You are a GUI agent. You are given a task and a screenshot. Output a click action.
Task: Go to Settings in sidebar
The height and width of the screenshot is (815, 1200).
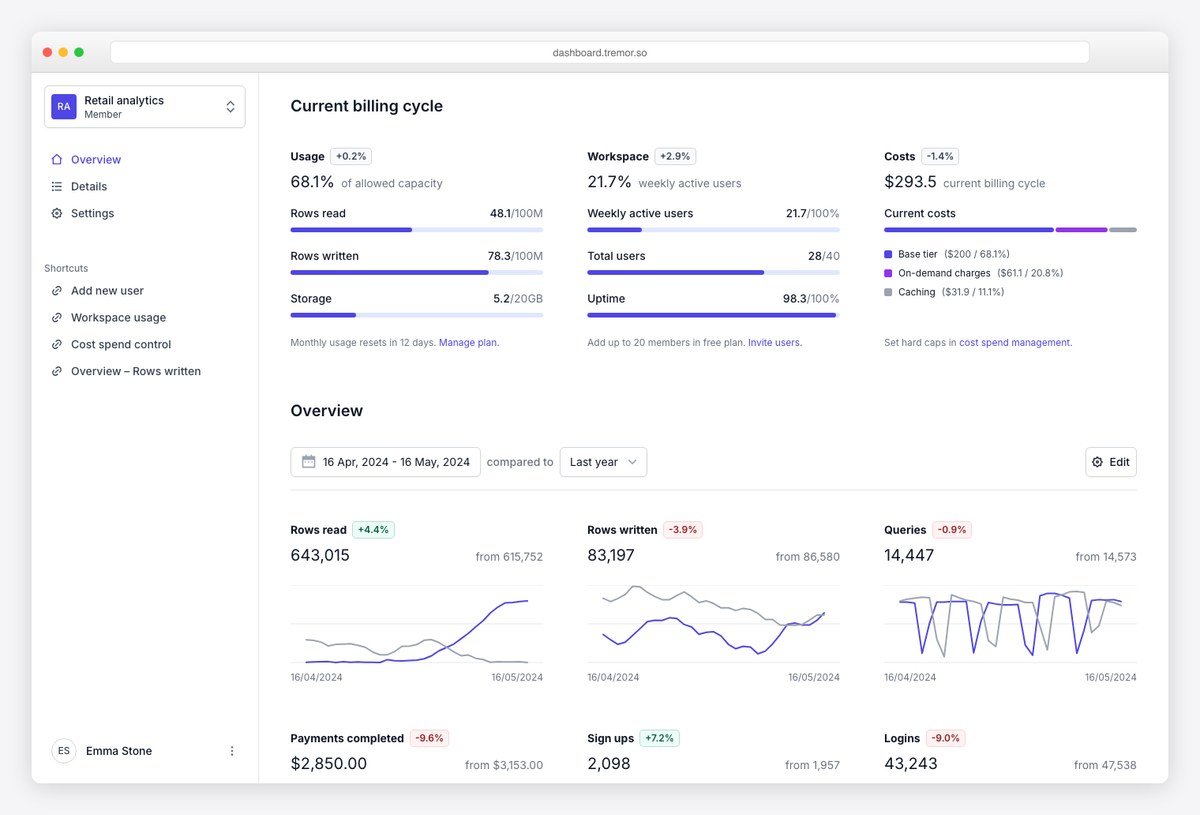pyautogui.click(x=92, y=213)
